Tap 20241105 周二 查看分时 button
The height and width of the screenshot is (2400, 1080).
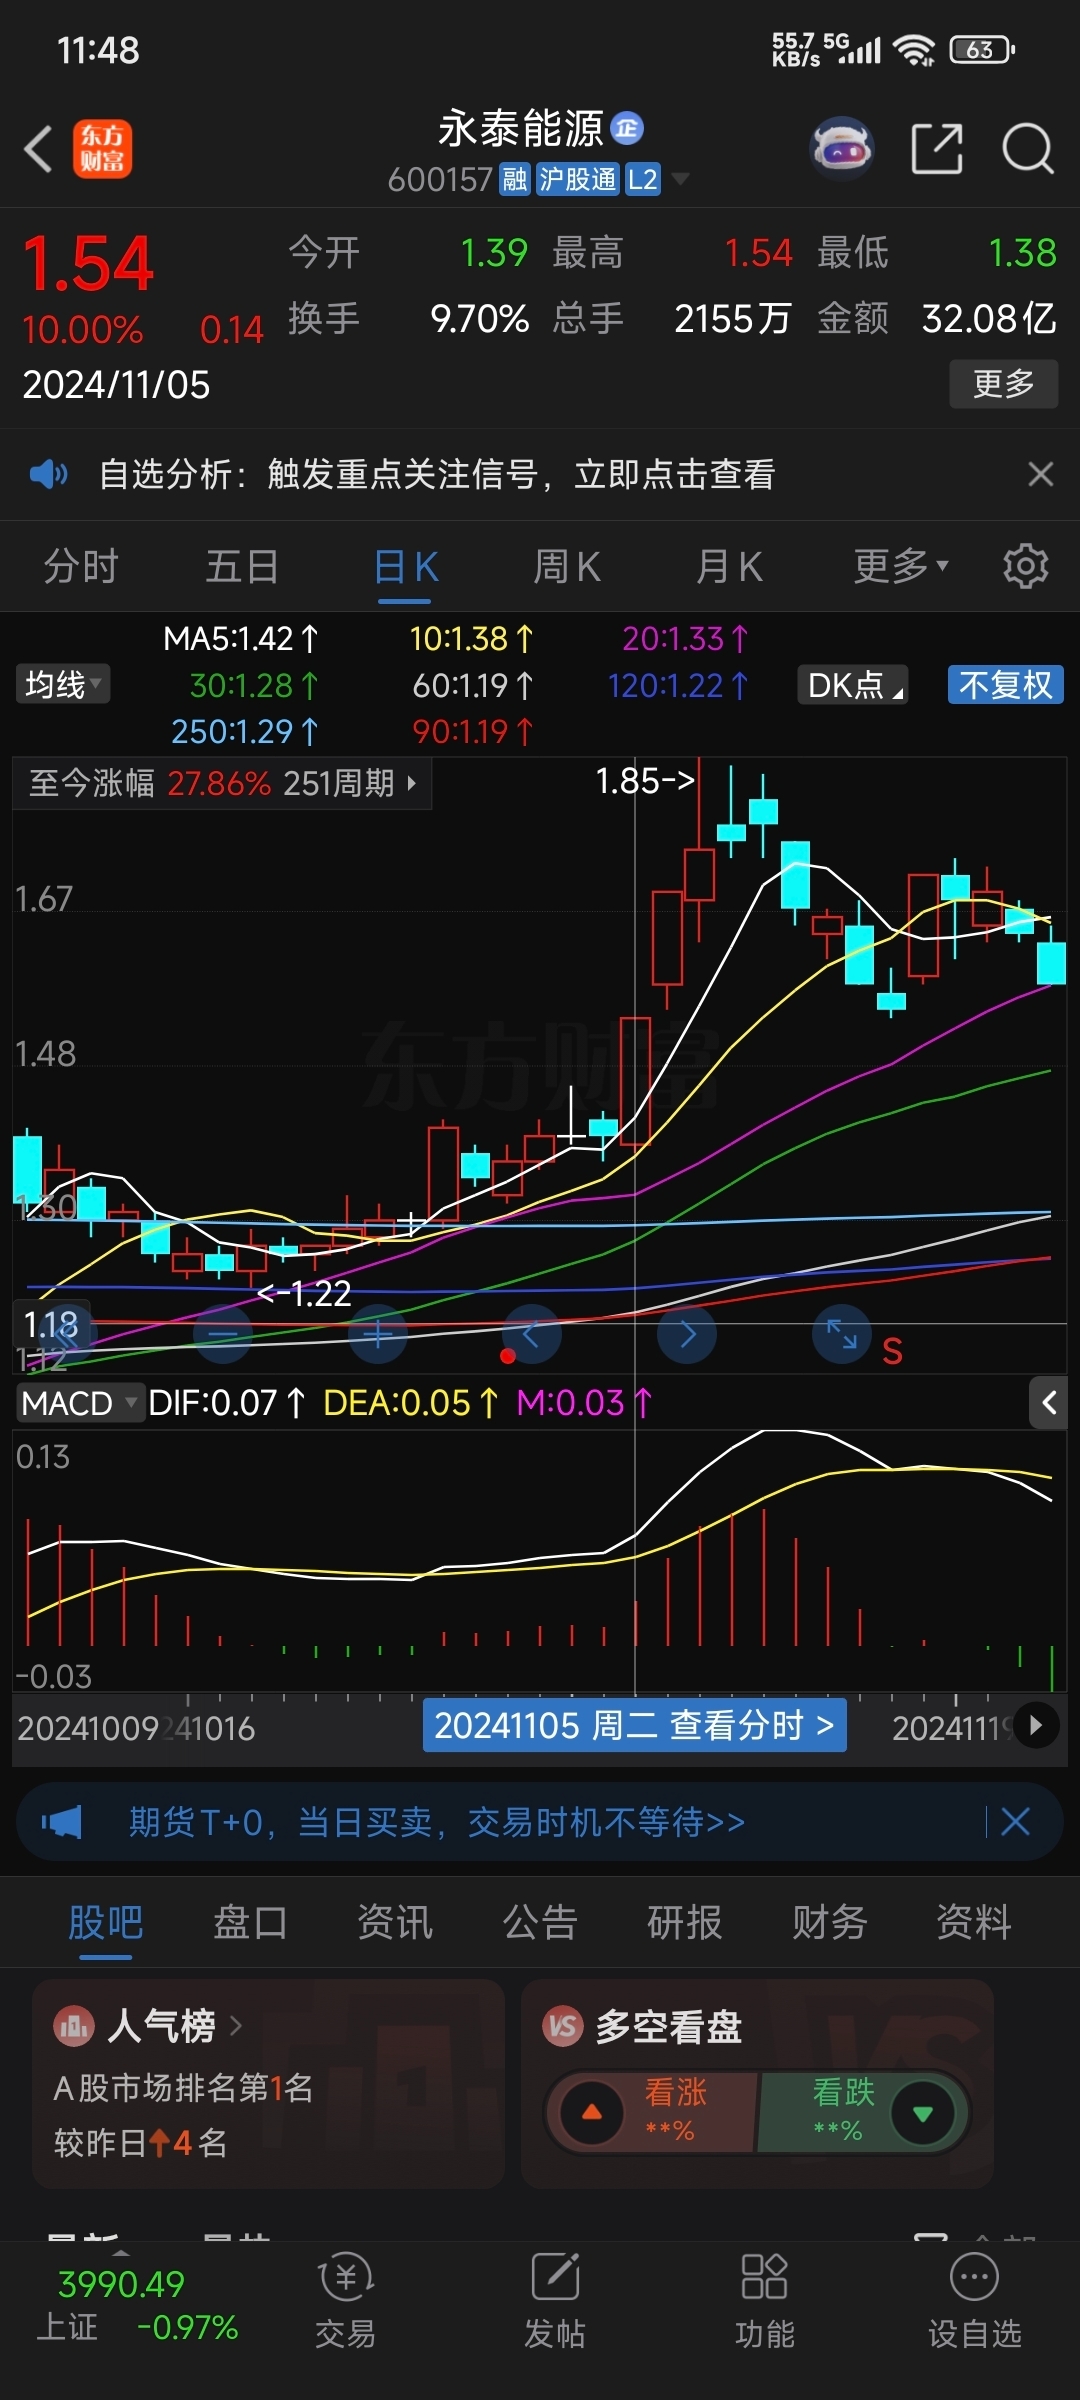[635, 1725]
